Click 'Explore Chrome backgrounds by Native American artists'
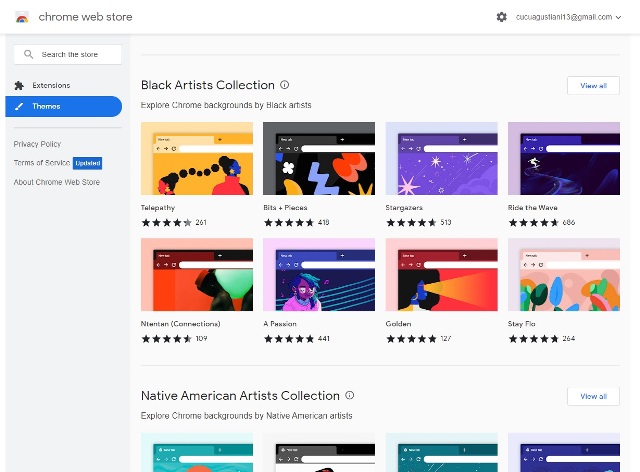This screenshot has width=640, height=472. pos(247,416)
